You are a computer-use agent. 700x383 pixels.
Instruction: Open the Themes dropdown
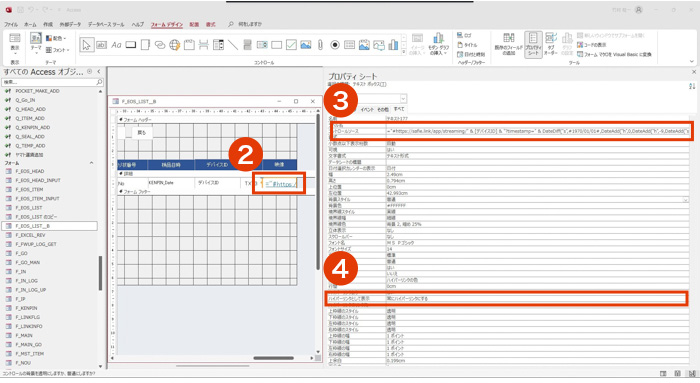click(36, 43)
